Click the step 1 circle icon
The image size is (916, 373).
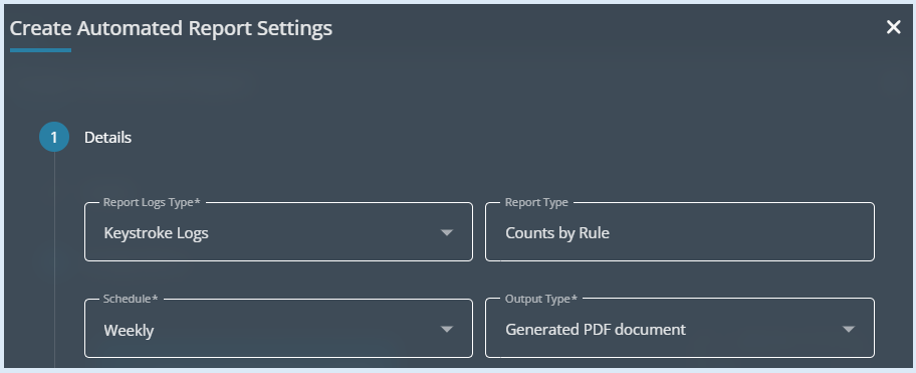pyautogui.click(x=54, y=137)
